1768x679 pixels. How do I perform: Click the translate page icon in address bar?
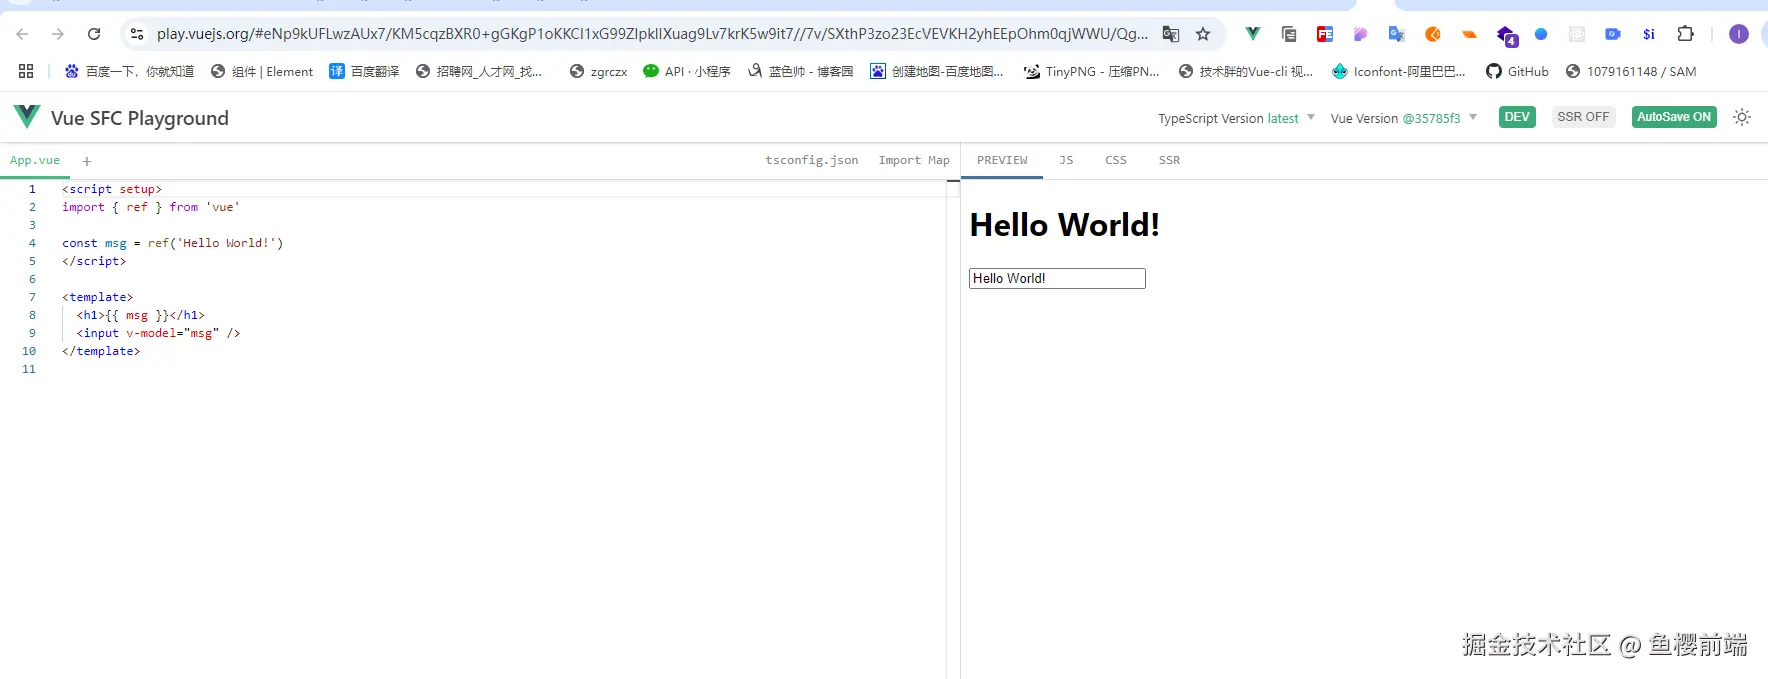[x=1171, y=34]
